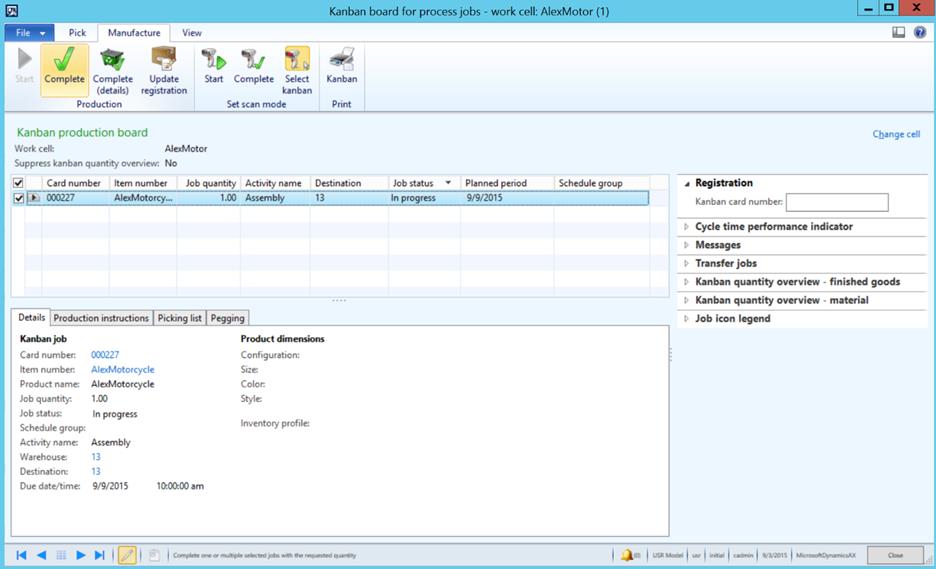Uncheck the row checkbox for card 000227
This screenshot has width=936, height=569.
click(18, 198)
